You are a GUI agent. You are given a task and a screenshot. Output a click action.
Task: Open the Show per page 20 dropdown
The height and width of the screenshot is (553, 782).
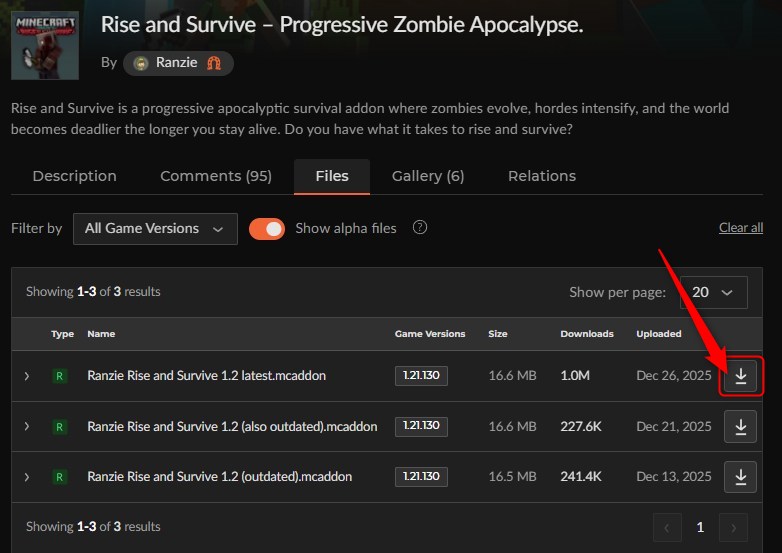point(714,292)
